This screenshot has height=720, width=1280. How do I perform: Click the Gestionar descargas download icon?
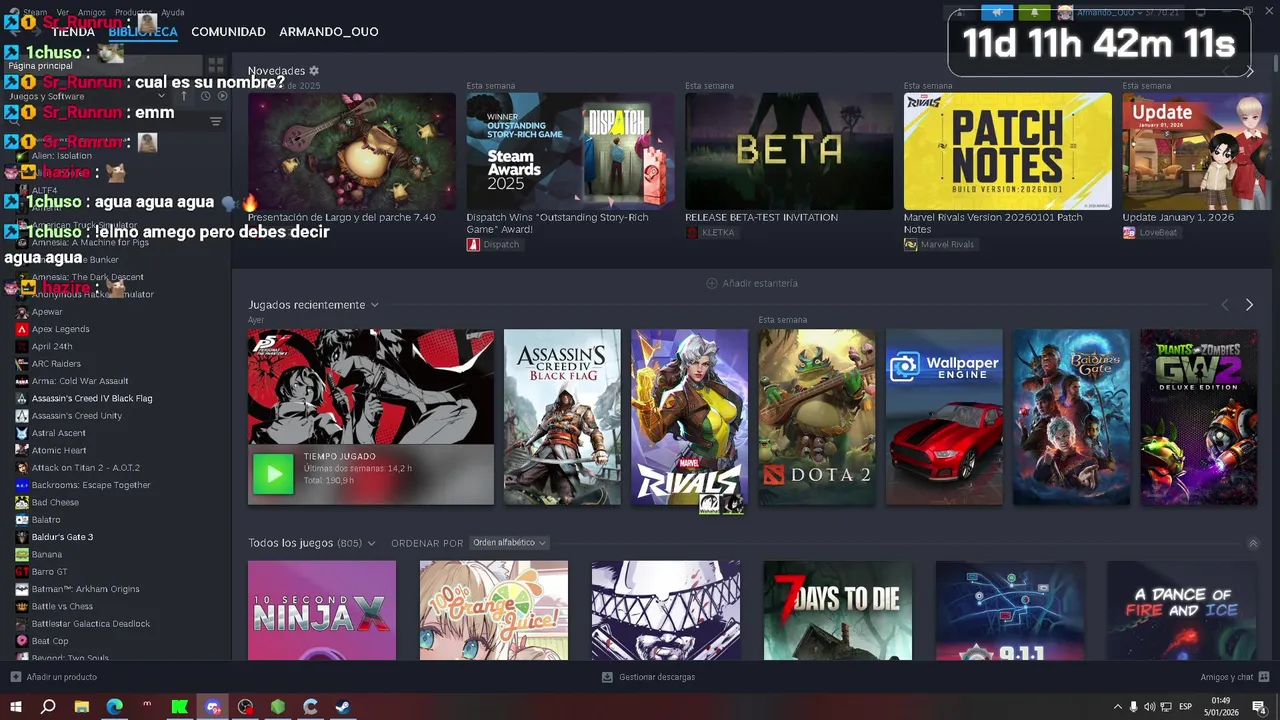[607, 677]
